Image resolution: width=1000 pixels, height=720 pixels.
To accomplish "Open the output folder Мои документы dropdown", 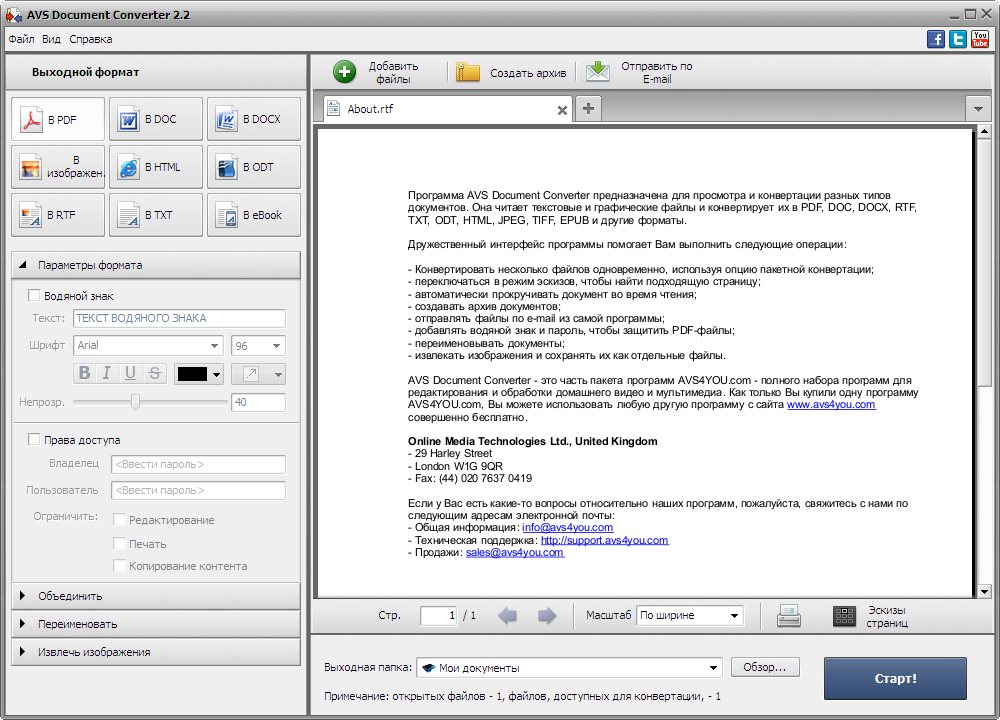I will 568,668.
